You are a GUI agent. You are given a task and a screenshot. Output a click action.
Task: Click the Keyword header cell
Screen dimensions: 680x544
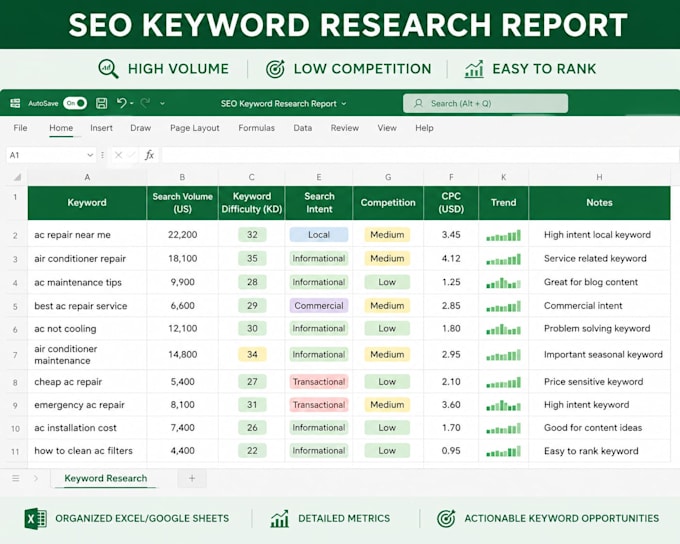[87, 203]
